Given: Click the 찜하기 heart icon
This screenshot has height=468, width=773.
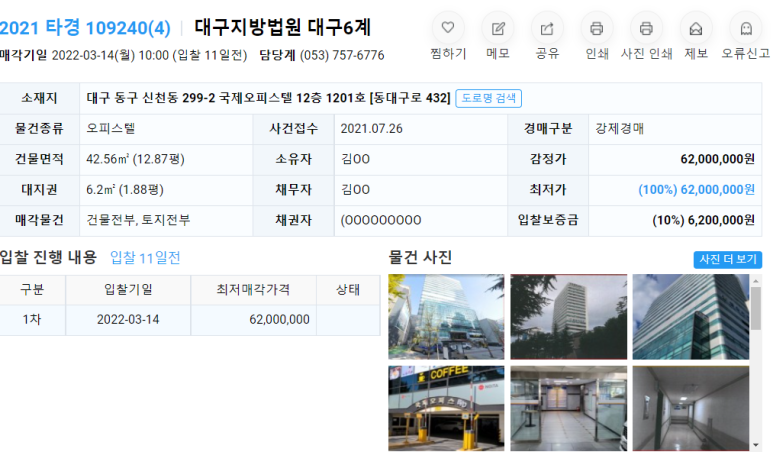Looking at the screenshot, I should (448, 28).
